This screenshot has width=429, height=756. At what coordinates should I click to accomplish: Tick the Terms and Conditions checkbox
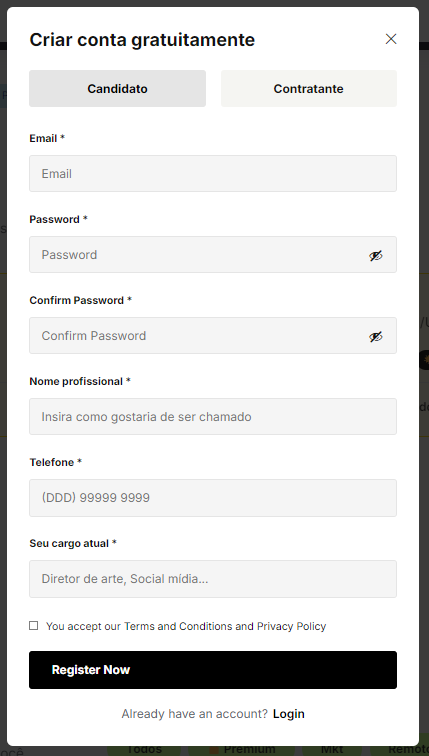(33, 625)
